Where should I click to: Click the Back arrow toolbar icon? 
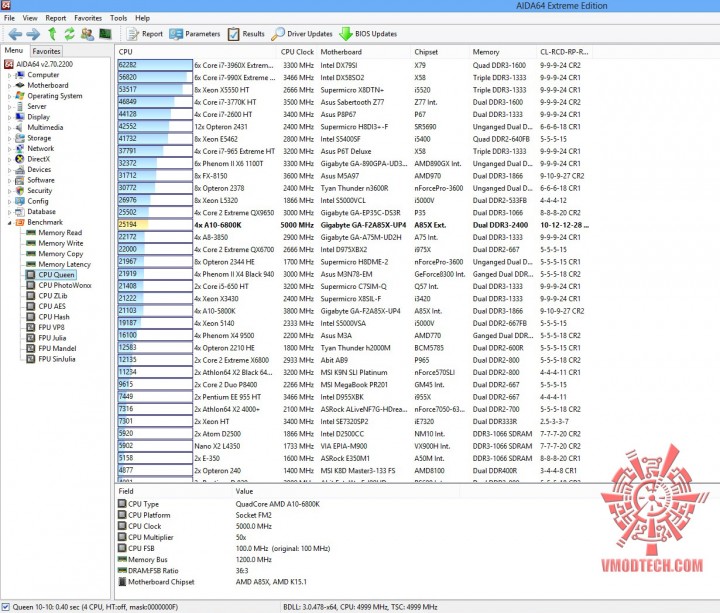tap(15, 34)
